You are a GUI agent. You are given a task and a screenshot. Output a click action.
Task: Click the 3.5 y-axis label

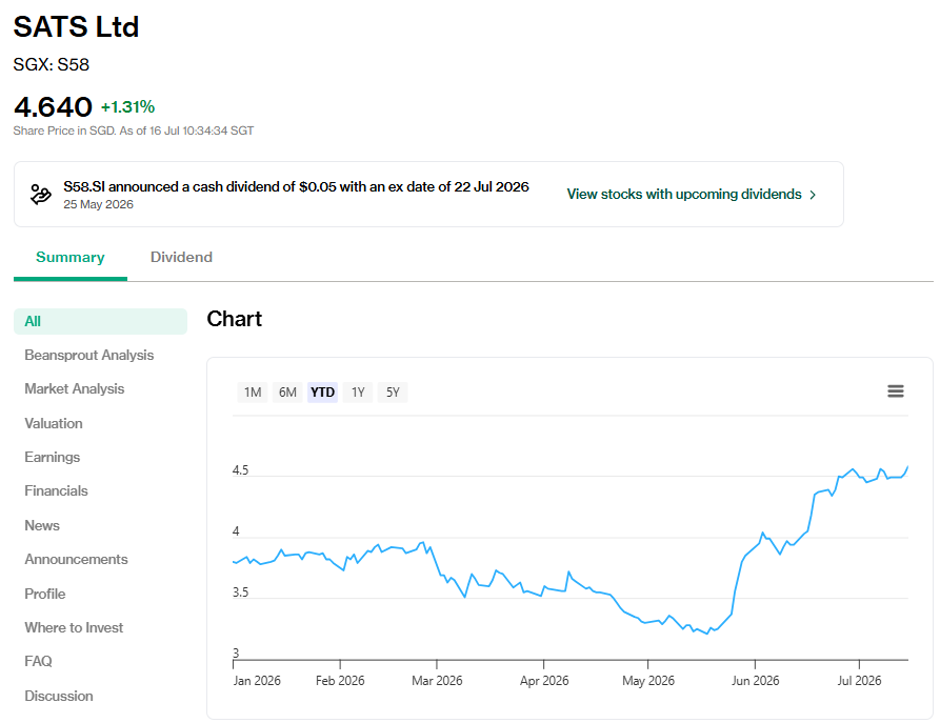pyautogui.click(x=240, y=592)
